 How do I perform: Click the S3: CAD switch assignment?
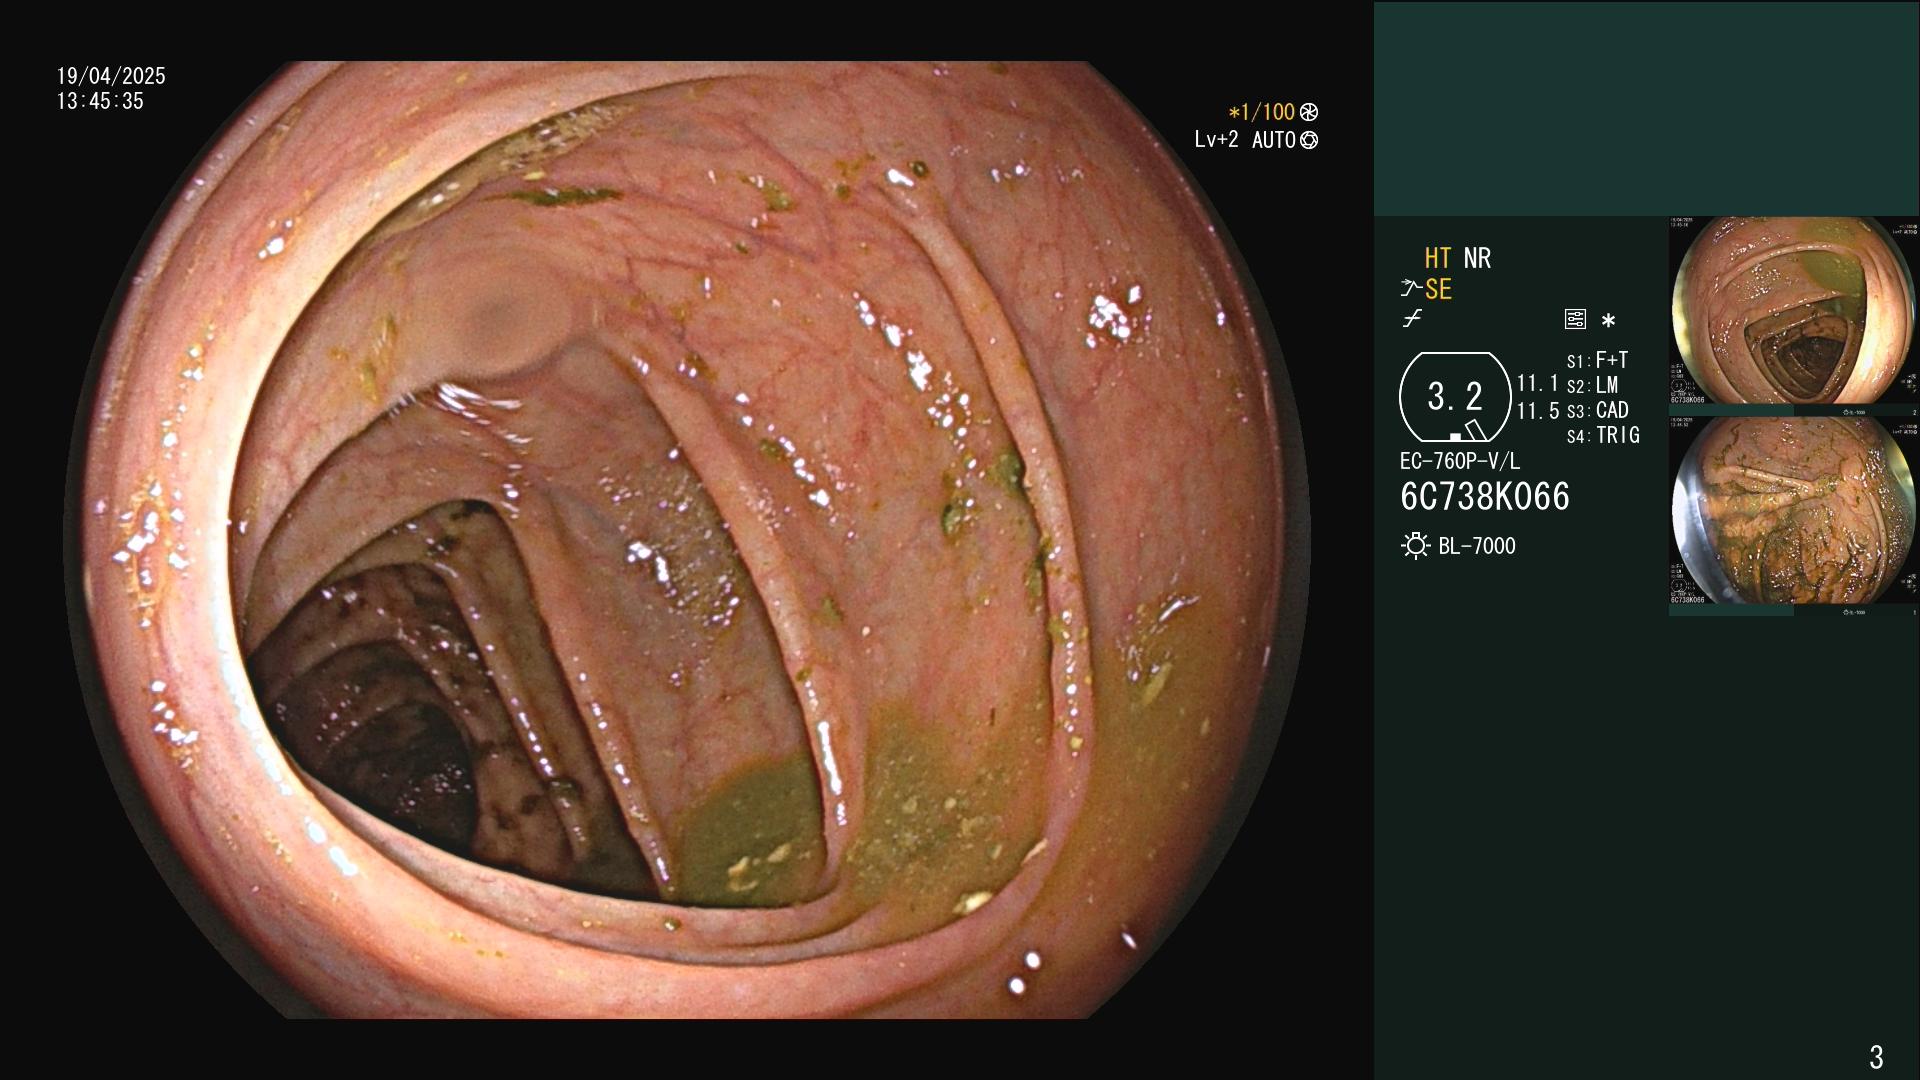pos(1597,410)
